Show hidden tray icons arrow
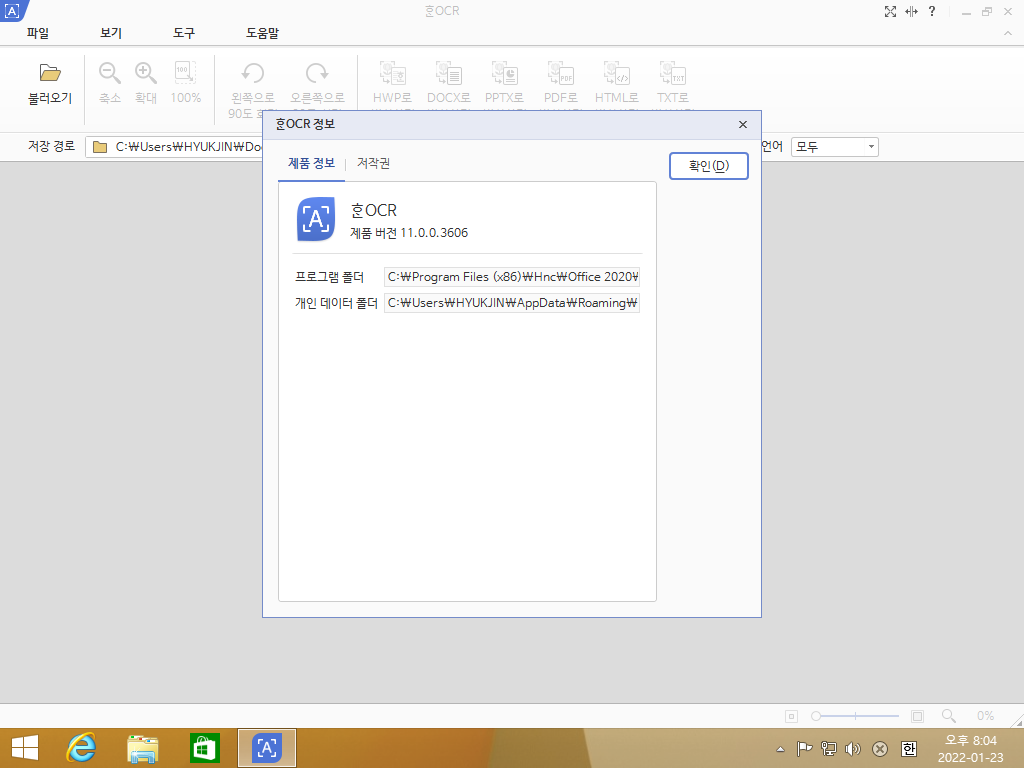1024x768 pixels. [x=780, y=749]
